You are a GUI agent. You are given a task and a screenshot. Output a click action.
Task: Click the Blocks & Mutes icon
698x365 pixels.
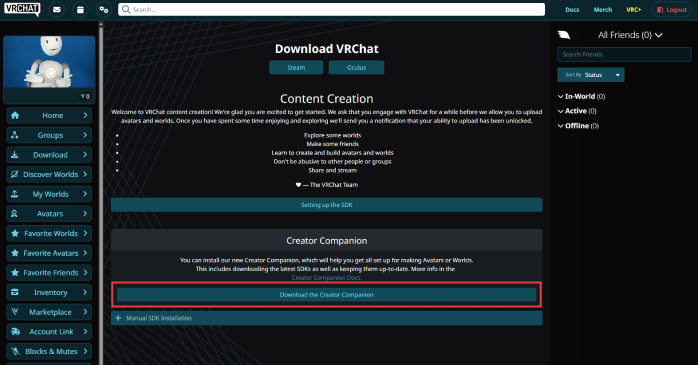[15, 351]
